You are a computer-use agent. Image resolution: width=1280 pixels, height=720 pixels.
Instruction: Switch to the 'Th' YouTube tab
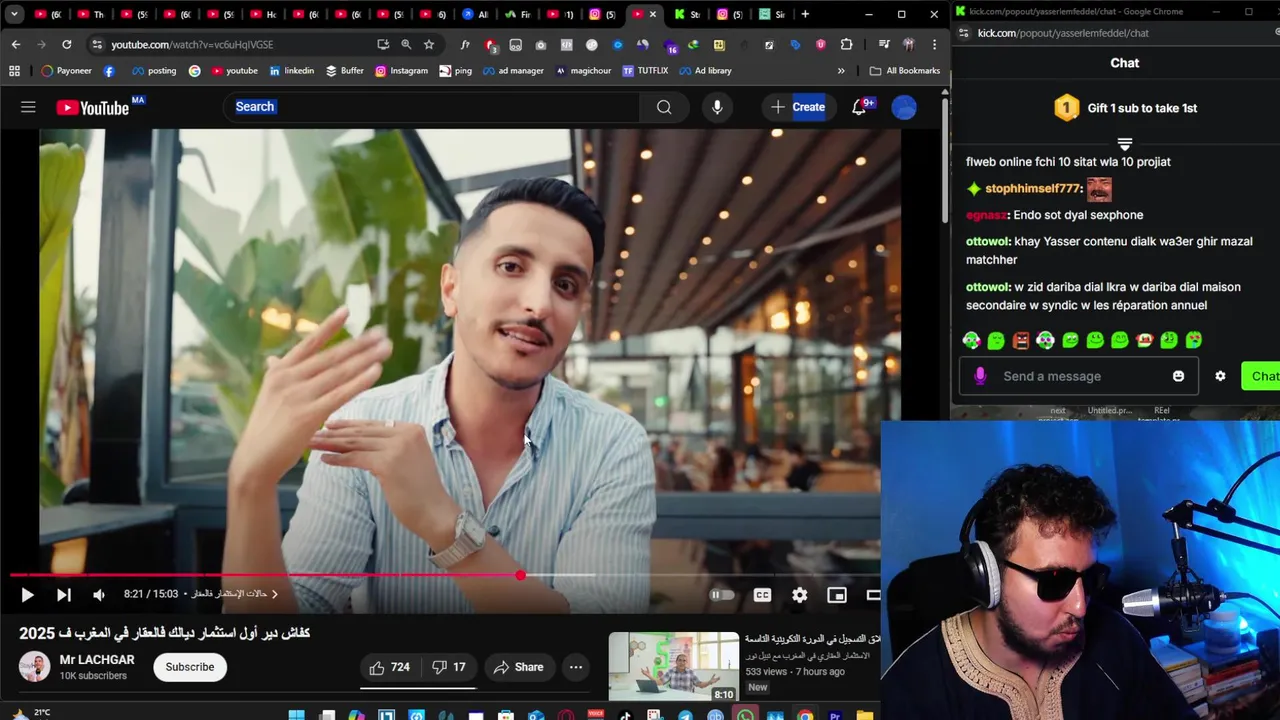(x=91, y=14)
